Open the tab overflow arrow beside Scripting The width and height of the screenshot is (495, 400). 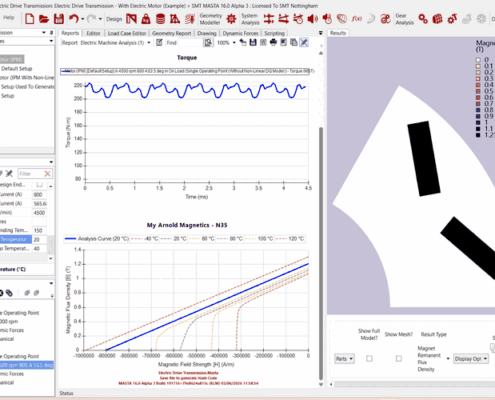[x=321, y=33]
